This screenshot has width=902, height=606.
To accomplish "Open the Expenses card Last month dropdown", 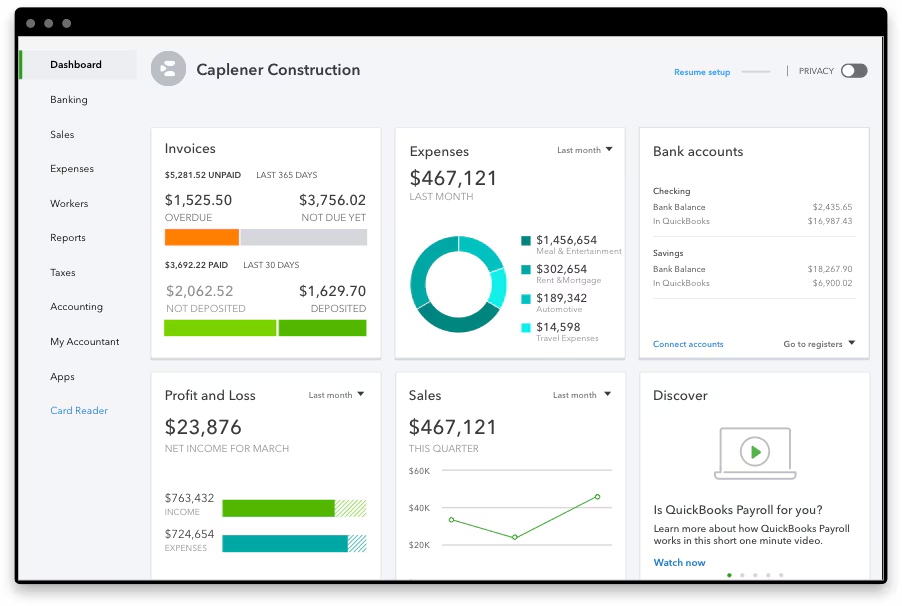I will coord(583,149).
